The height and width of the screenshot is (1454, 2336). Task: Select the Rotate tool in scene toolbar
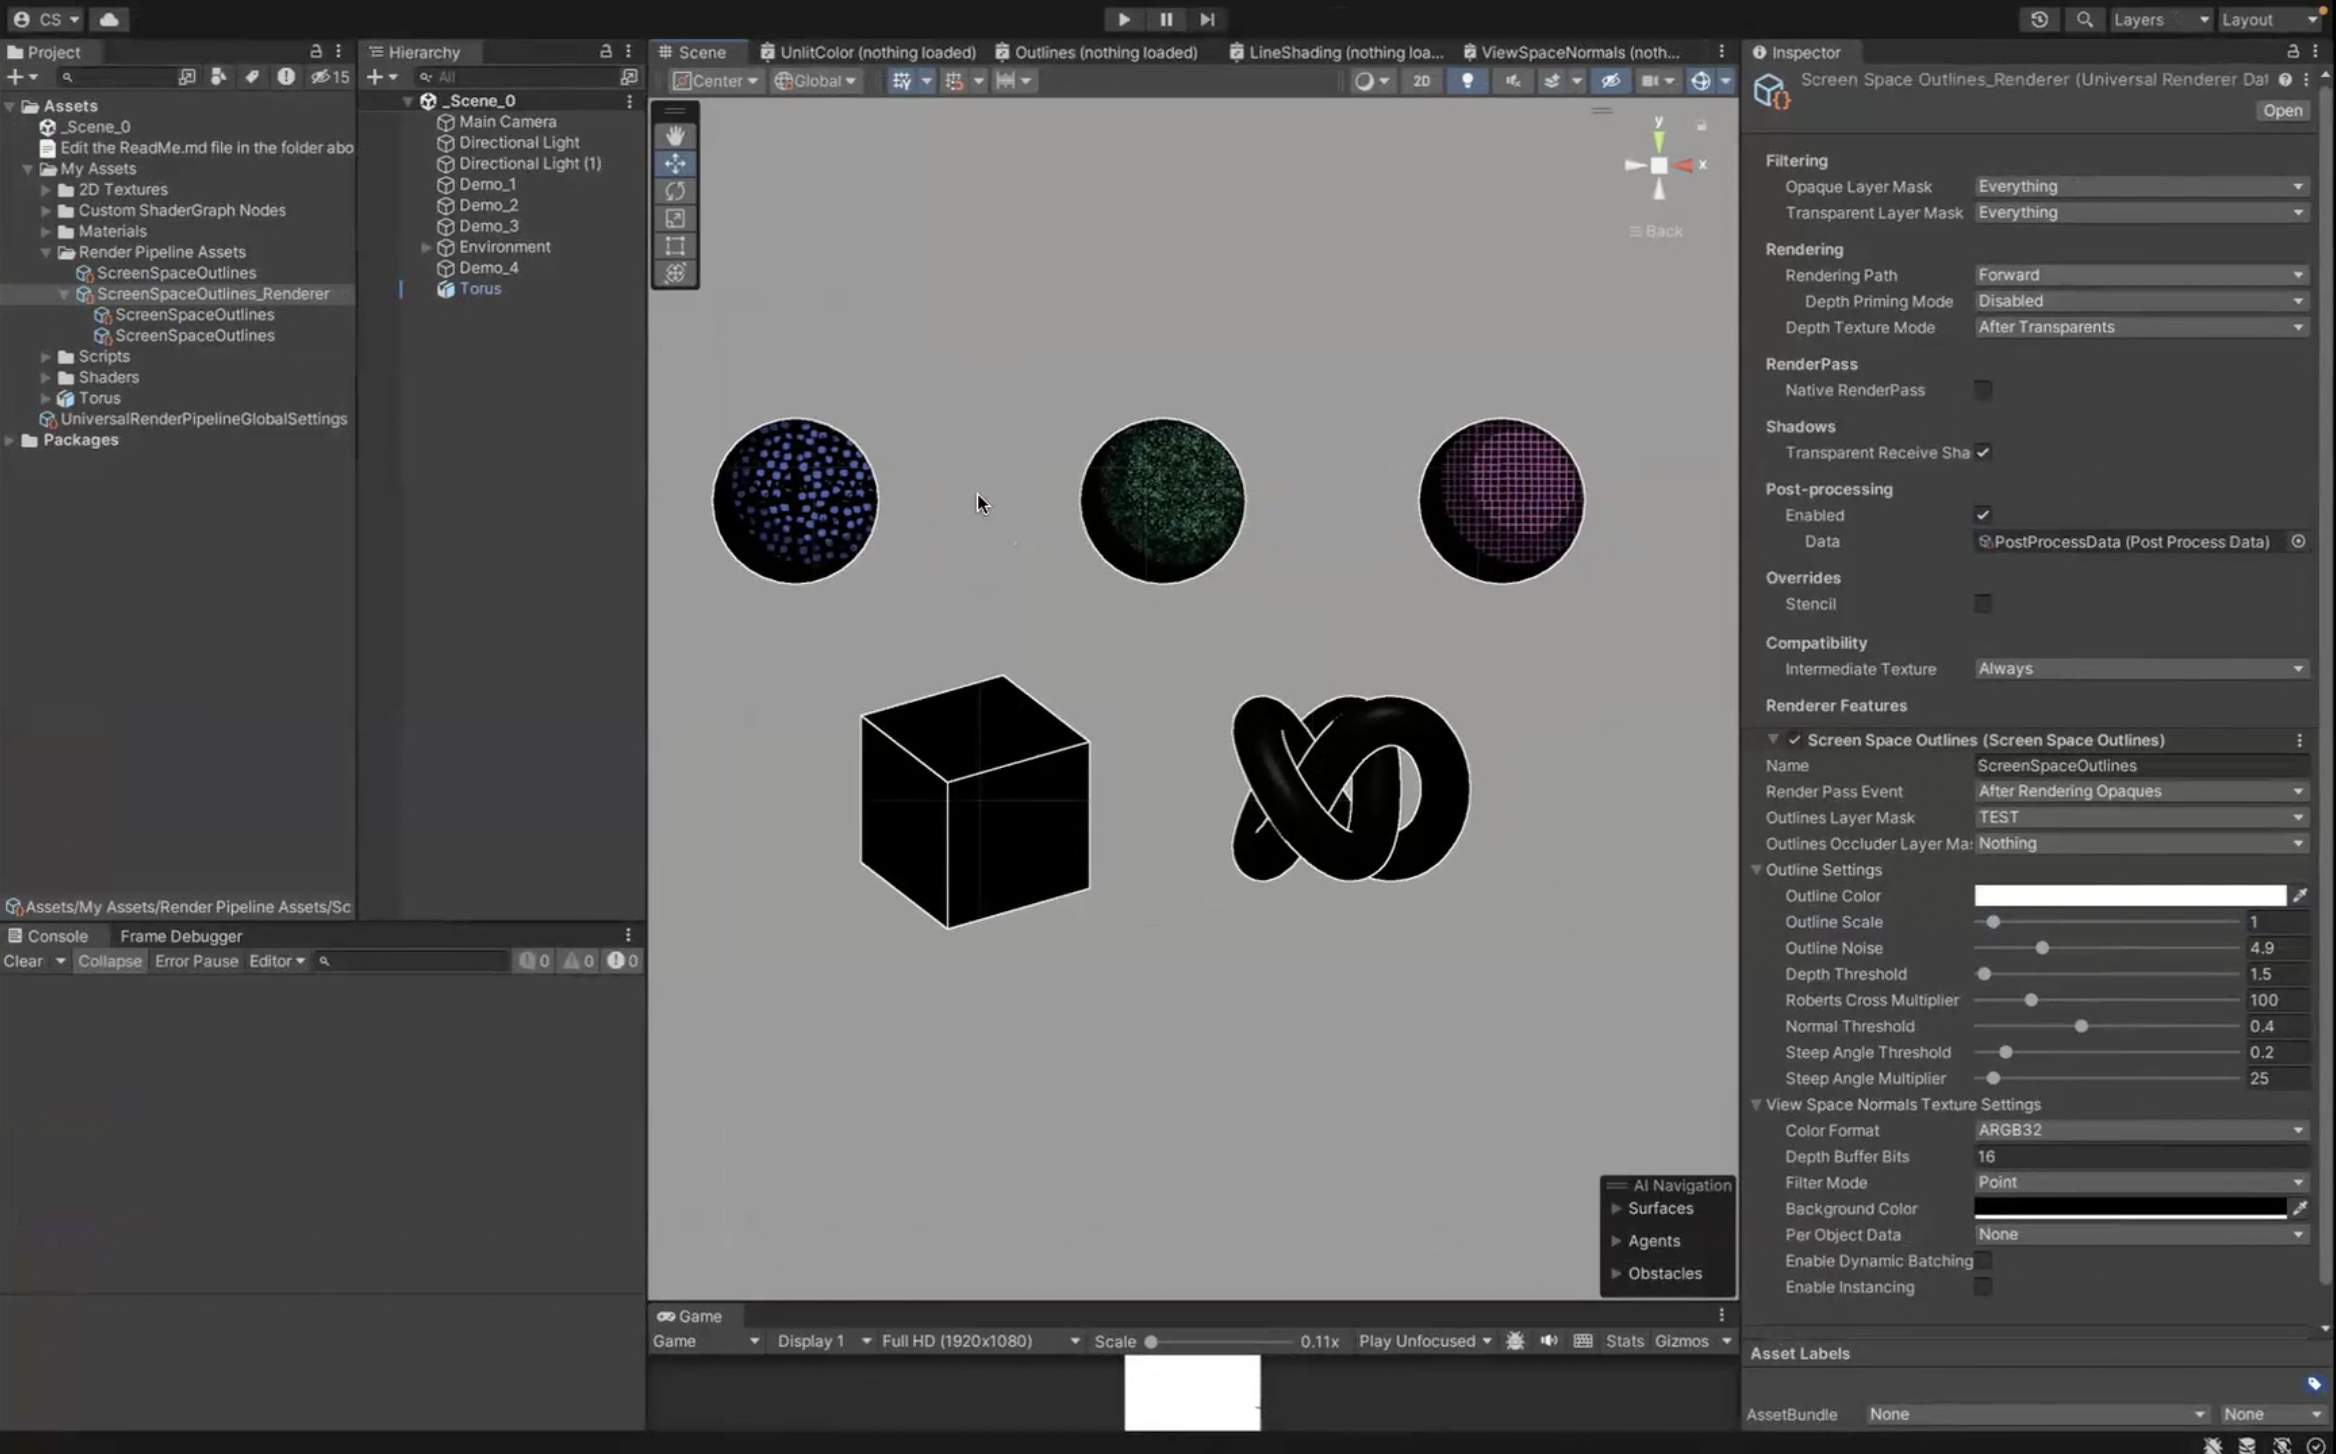click(x=675, y=190)
